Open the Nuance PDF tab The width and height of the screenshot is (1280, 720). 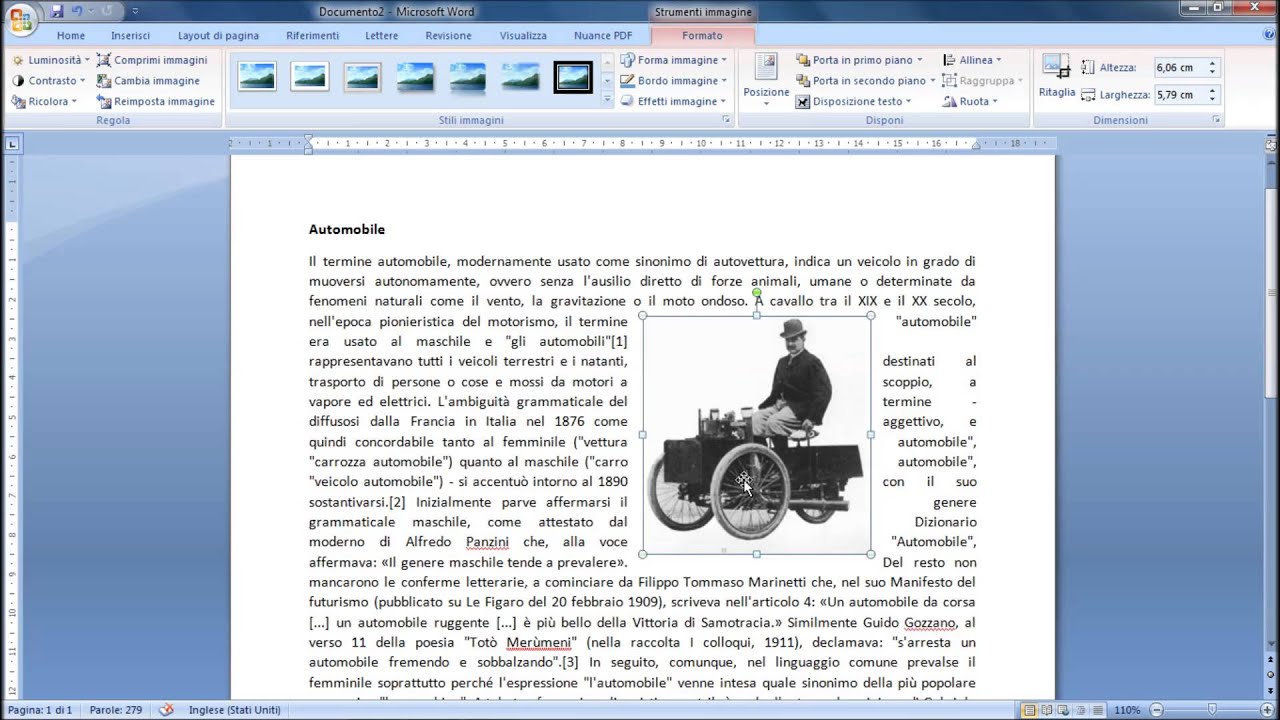click(603, 35)
